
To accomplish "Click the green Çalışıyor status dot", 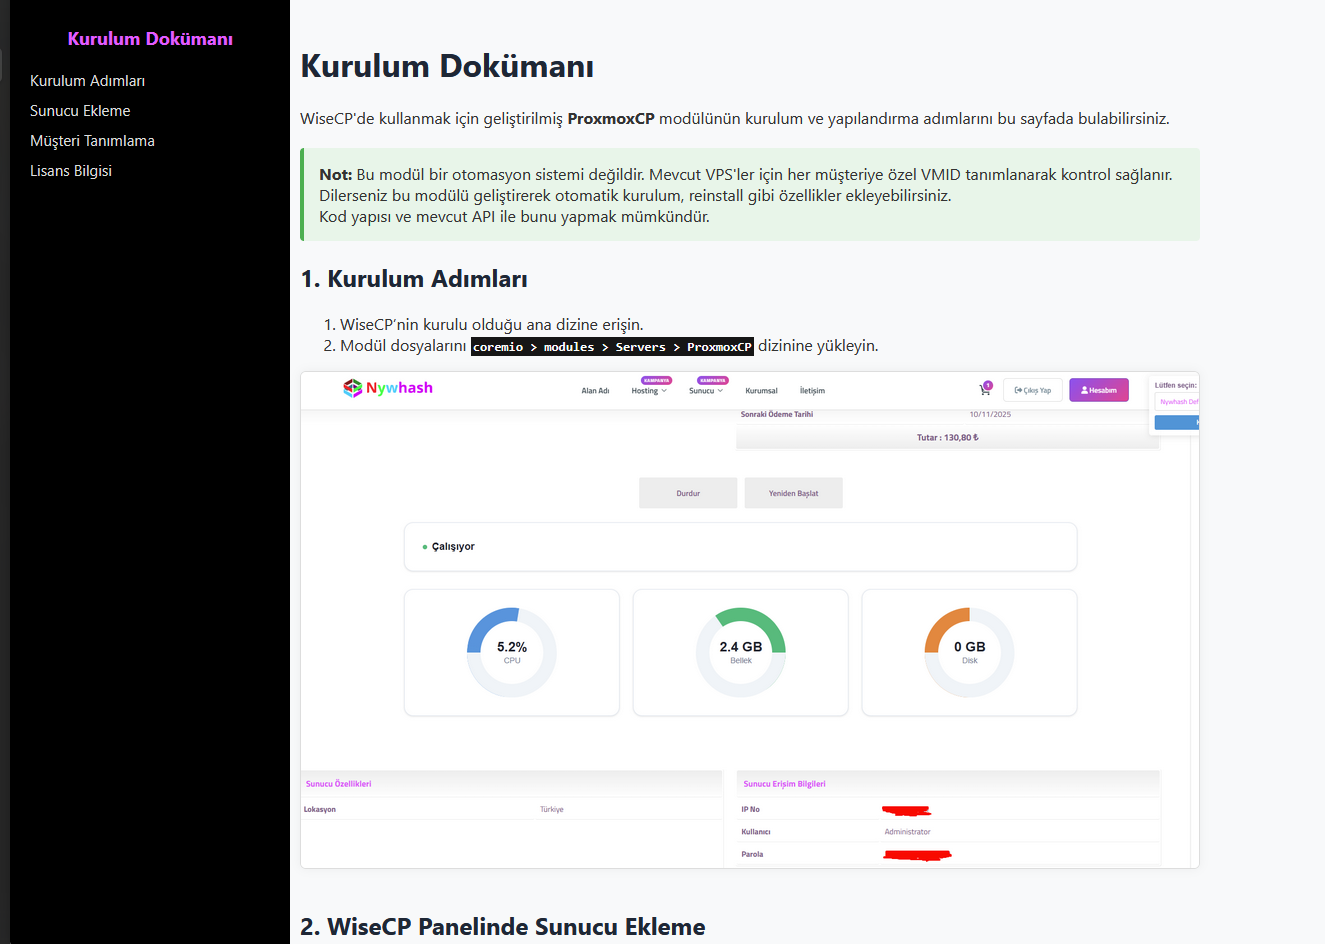I will pyautogui.click(x=425, y=547).
